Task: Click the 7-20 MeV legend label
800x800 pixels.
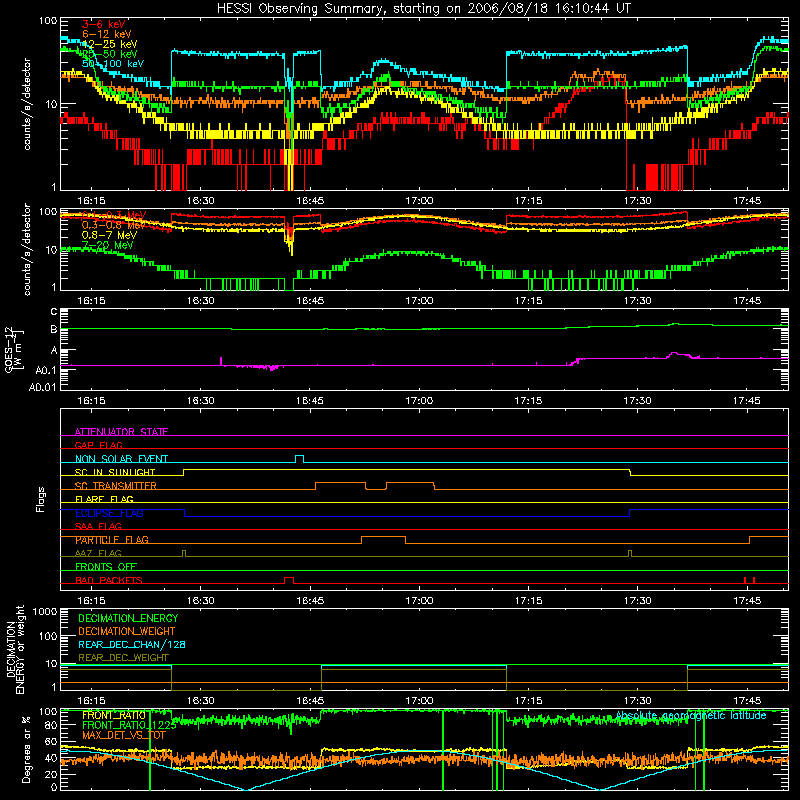Action: click(x=107, y=245)
